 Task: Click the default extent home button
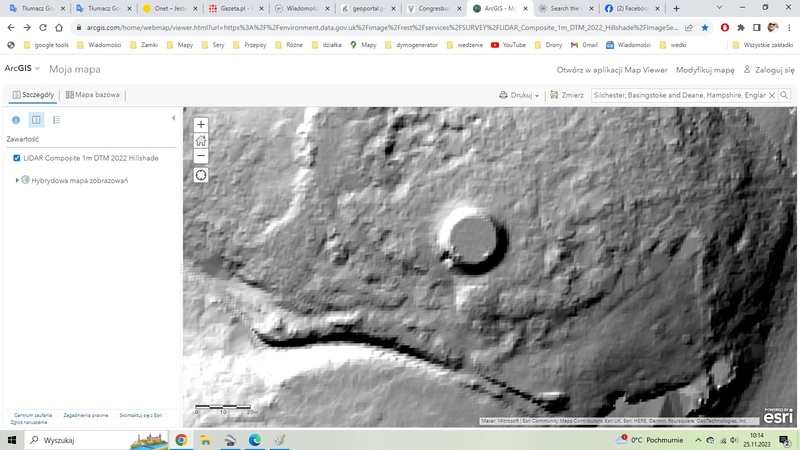pos(201,140)
